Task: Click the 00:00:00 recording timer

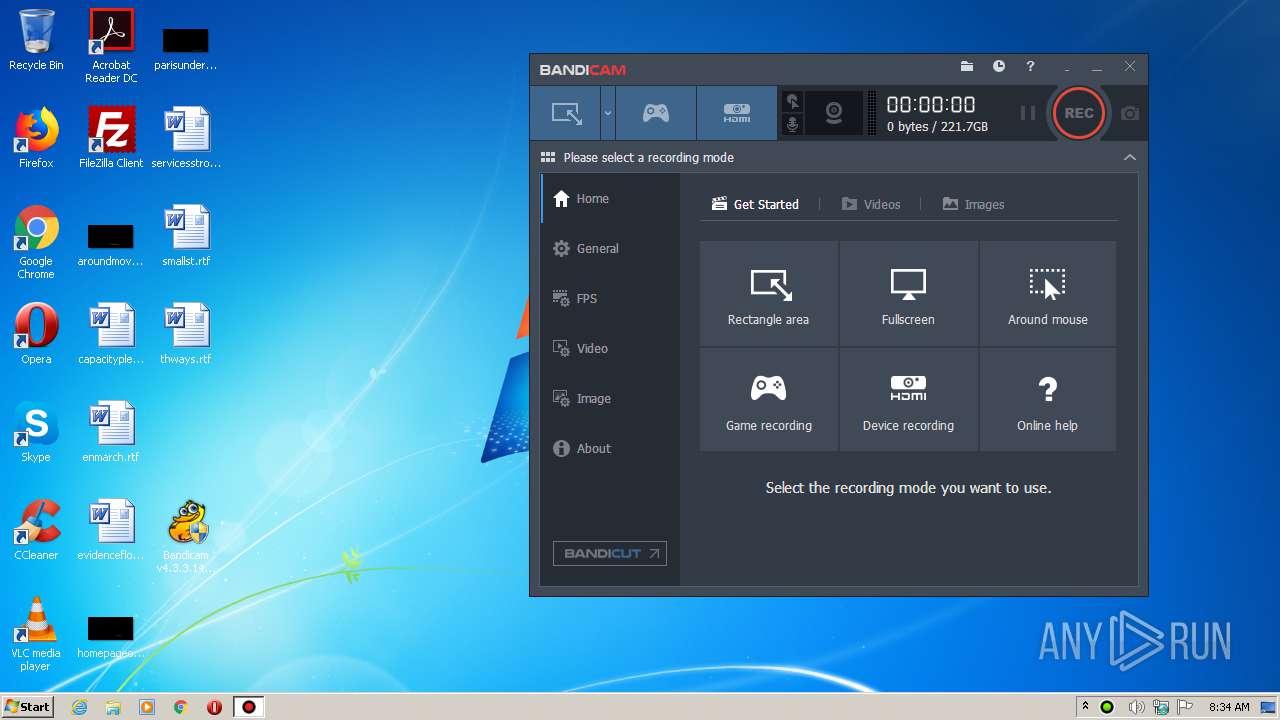Action: (x=931, y=104)
